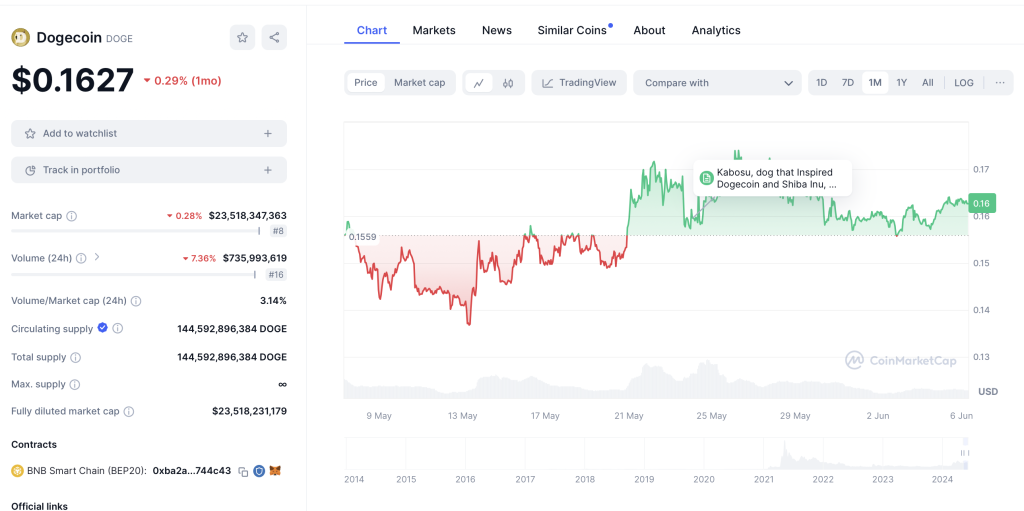
Task: Add contract to MetaMask via fox icon
Action: 276,470
